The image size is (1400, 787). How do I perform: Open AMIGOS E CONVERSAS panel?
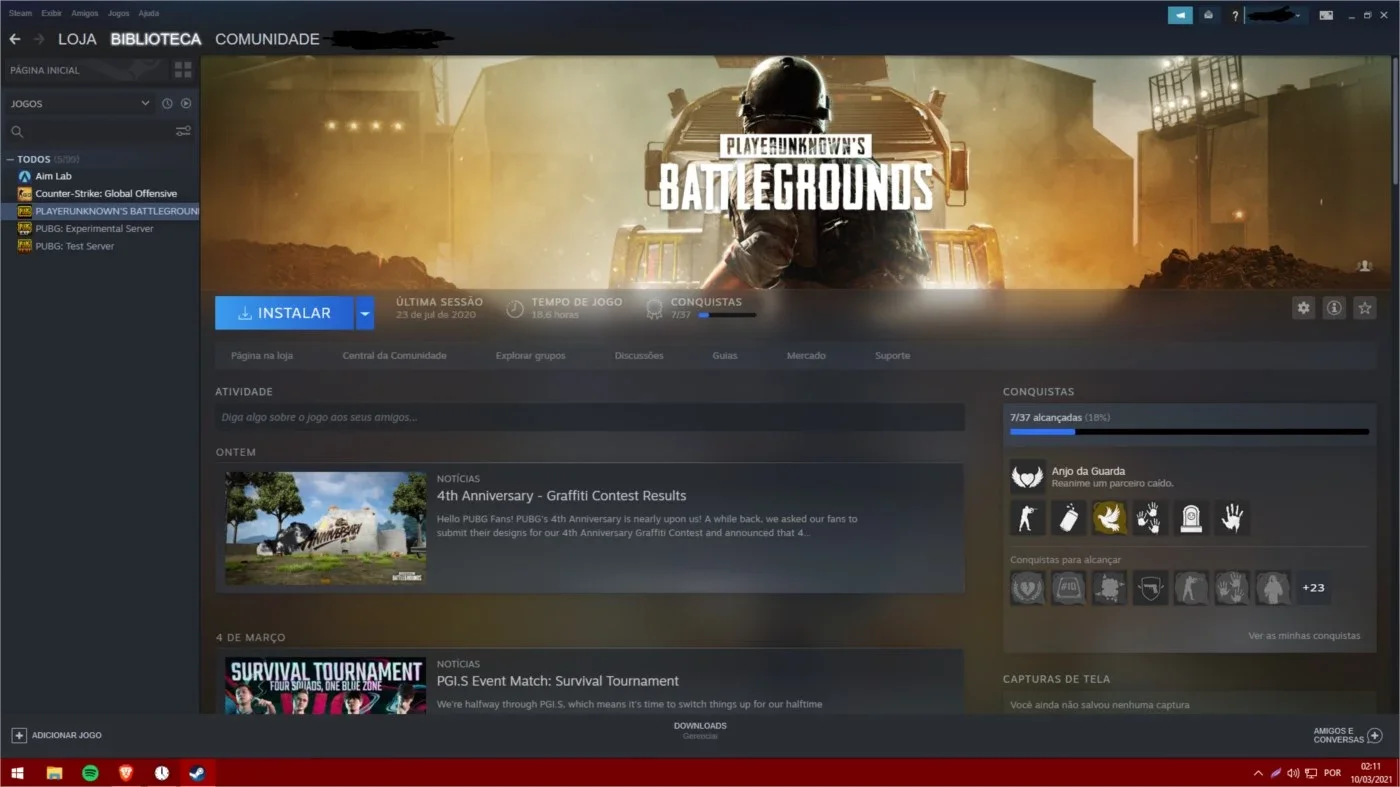coord(1348,735)
